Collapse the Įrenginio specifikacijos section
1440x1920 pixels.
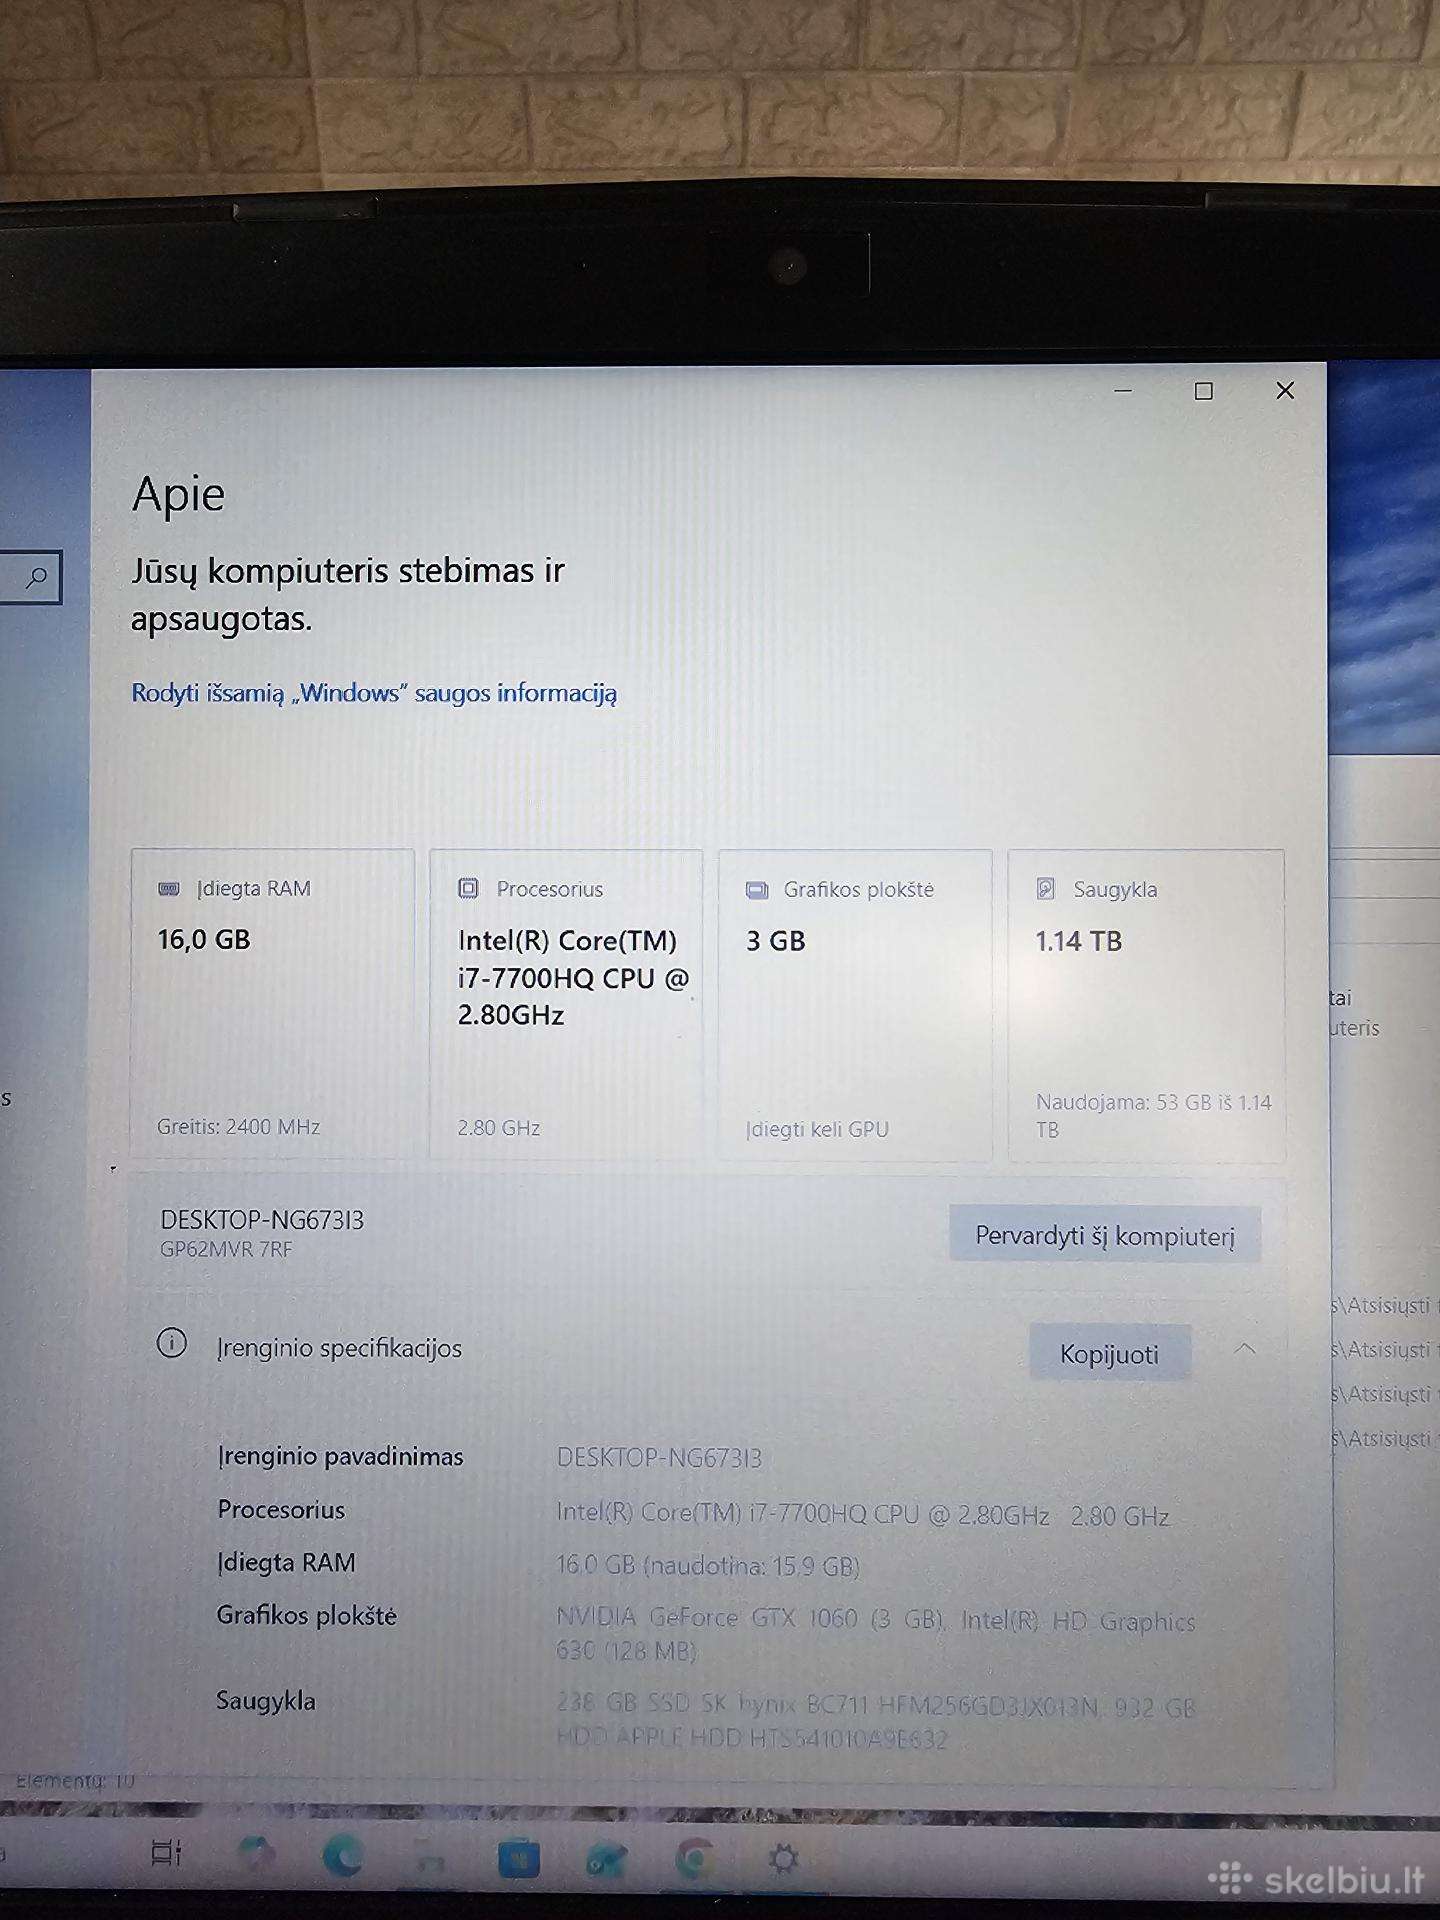pos(1245,1349)
